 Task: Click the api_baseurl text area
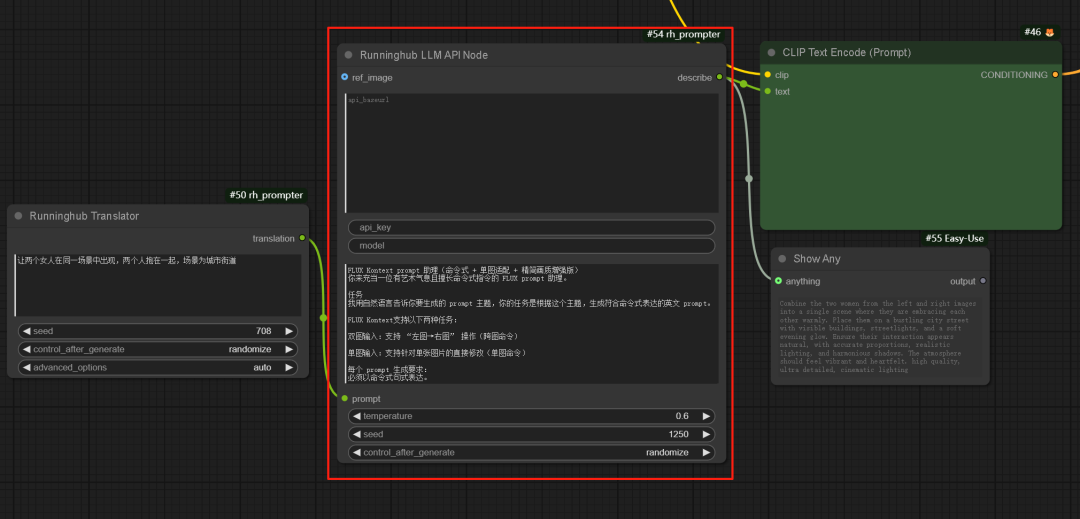pyautogui.click(x=532, y=153)
